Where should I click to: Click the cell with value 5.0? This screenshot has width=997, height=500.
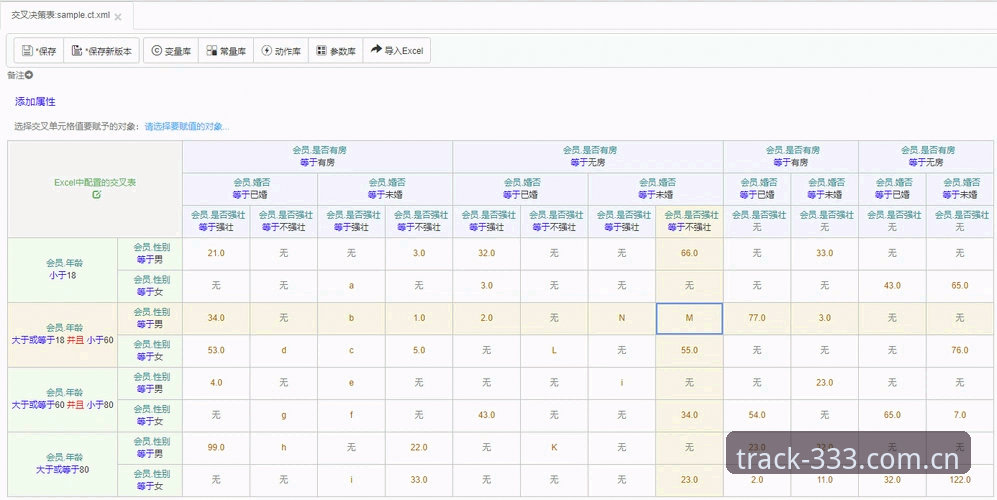coord(418,351)
